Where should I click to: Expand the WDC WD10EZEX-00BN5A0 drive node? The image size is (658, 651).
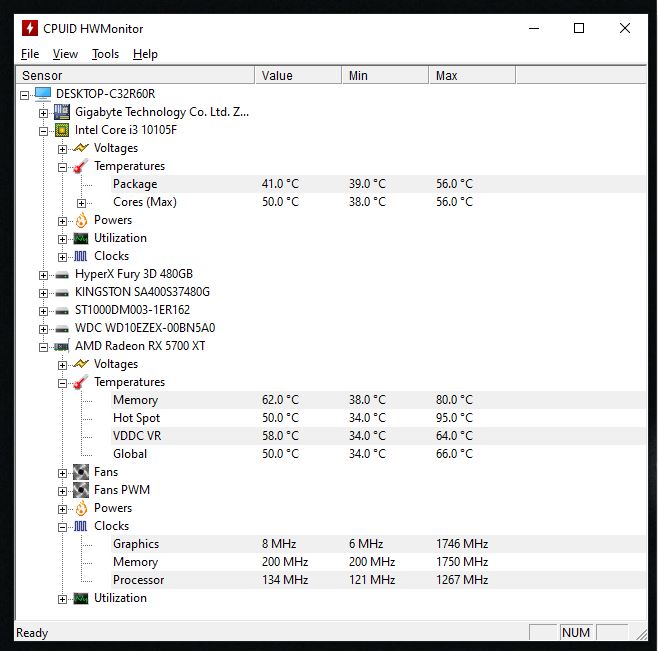click(43, 329)
